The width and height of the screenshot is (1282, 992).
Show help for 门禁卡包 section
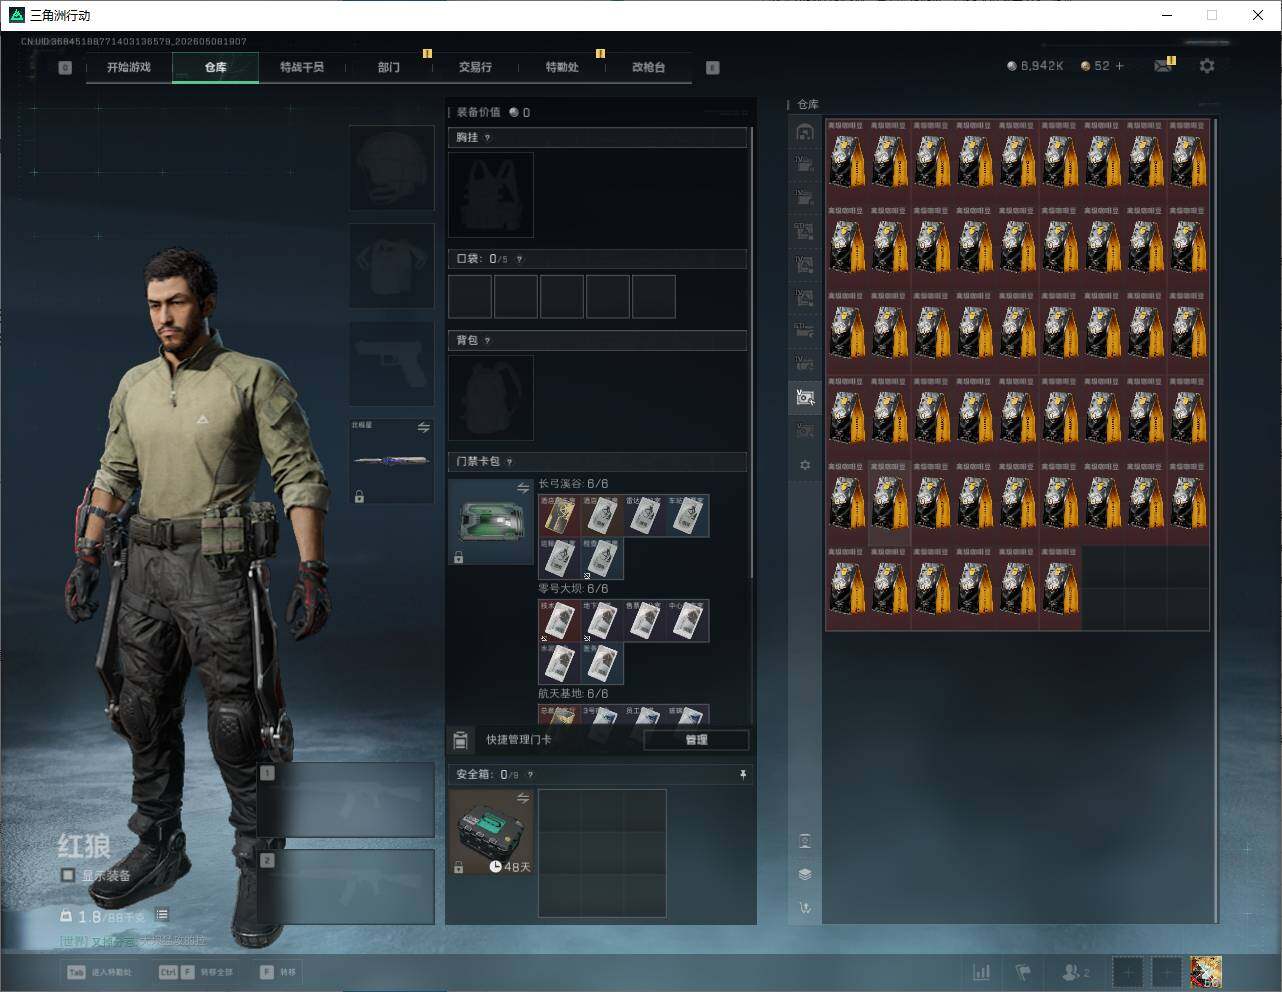509,462
